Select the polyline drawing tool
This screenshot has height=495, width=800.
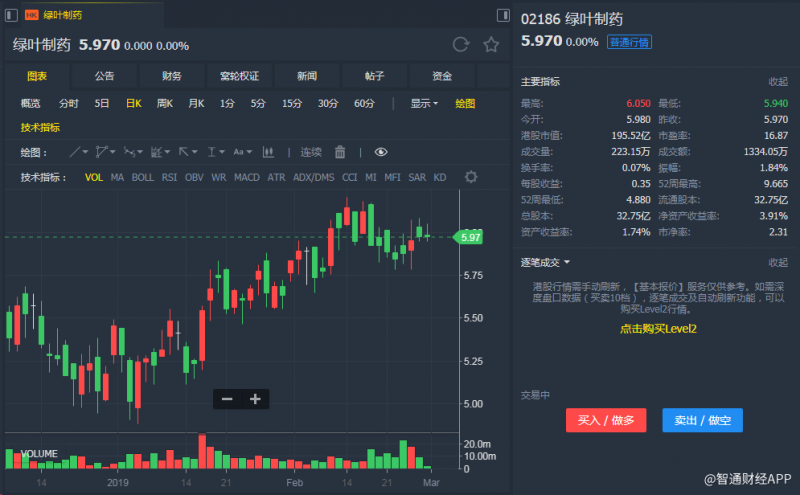click(x=102, y=152)
